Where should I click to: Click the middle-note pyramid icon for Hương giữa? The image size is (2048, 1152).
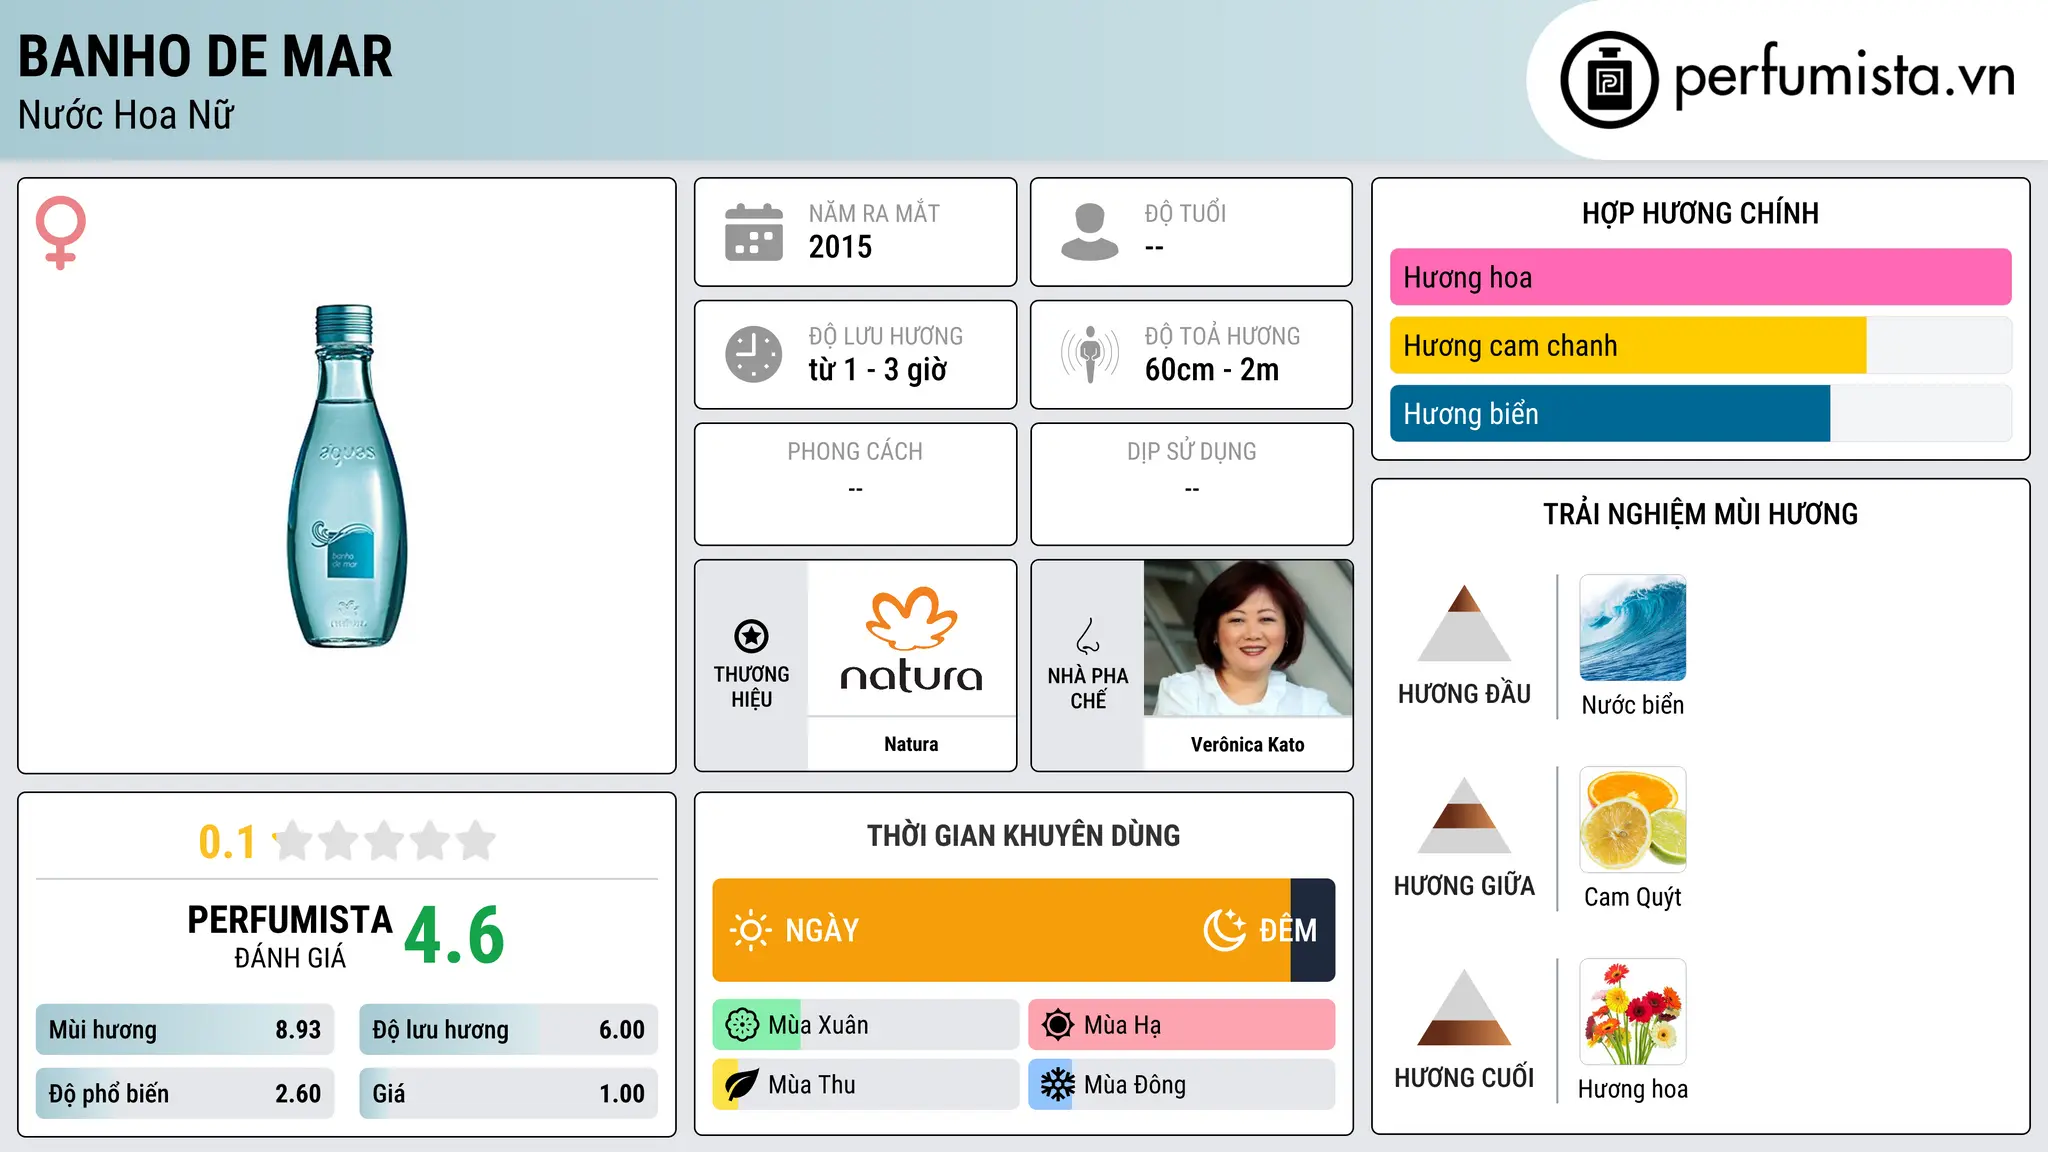click(x=1464, y=815)
